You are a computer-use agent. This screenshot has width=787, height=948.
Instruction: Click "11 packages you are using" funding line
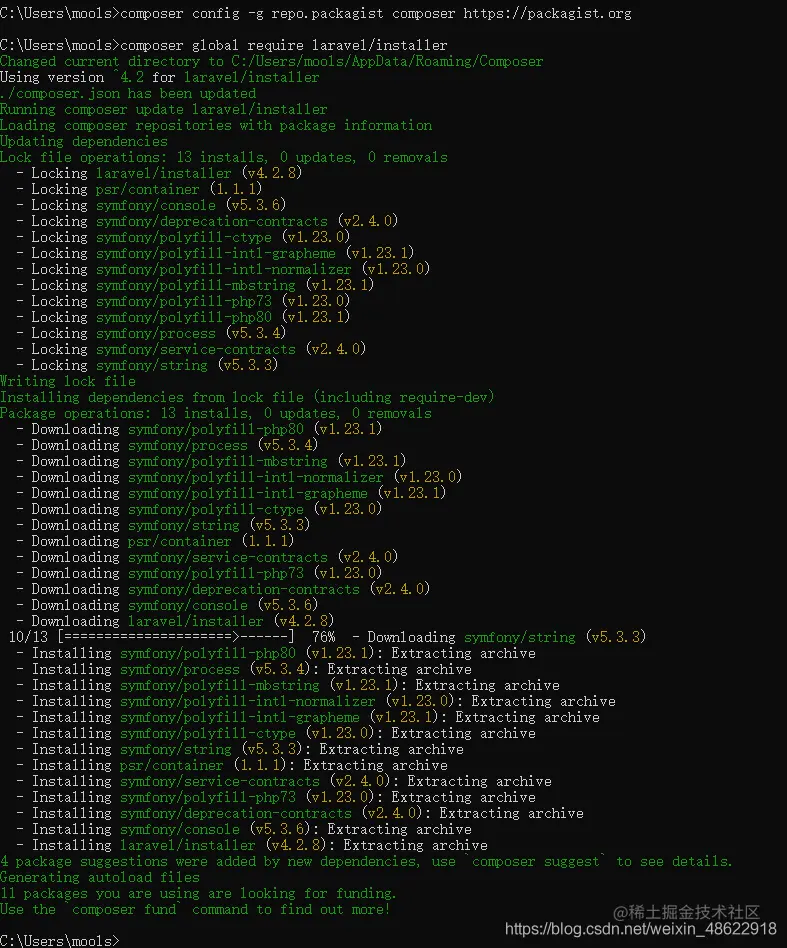(x=198, y=893)
